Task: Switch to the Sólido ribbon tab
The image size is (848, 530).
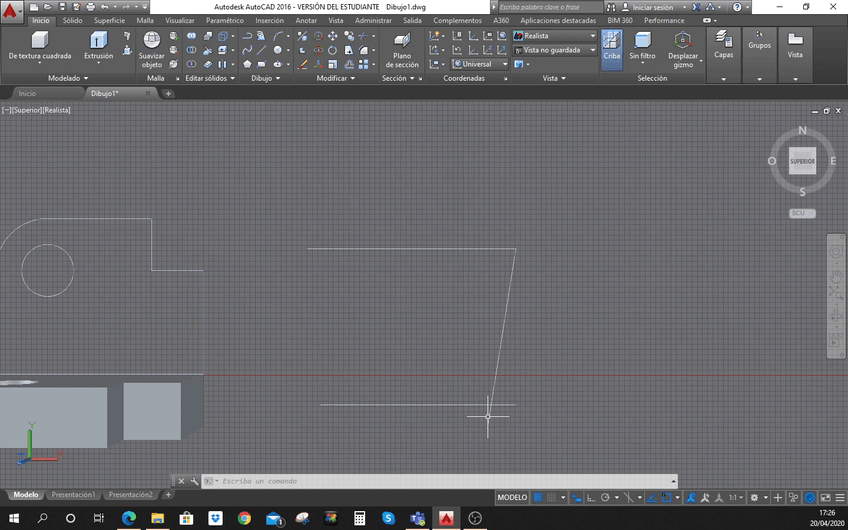Action: (72, 20)
